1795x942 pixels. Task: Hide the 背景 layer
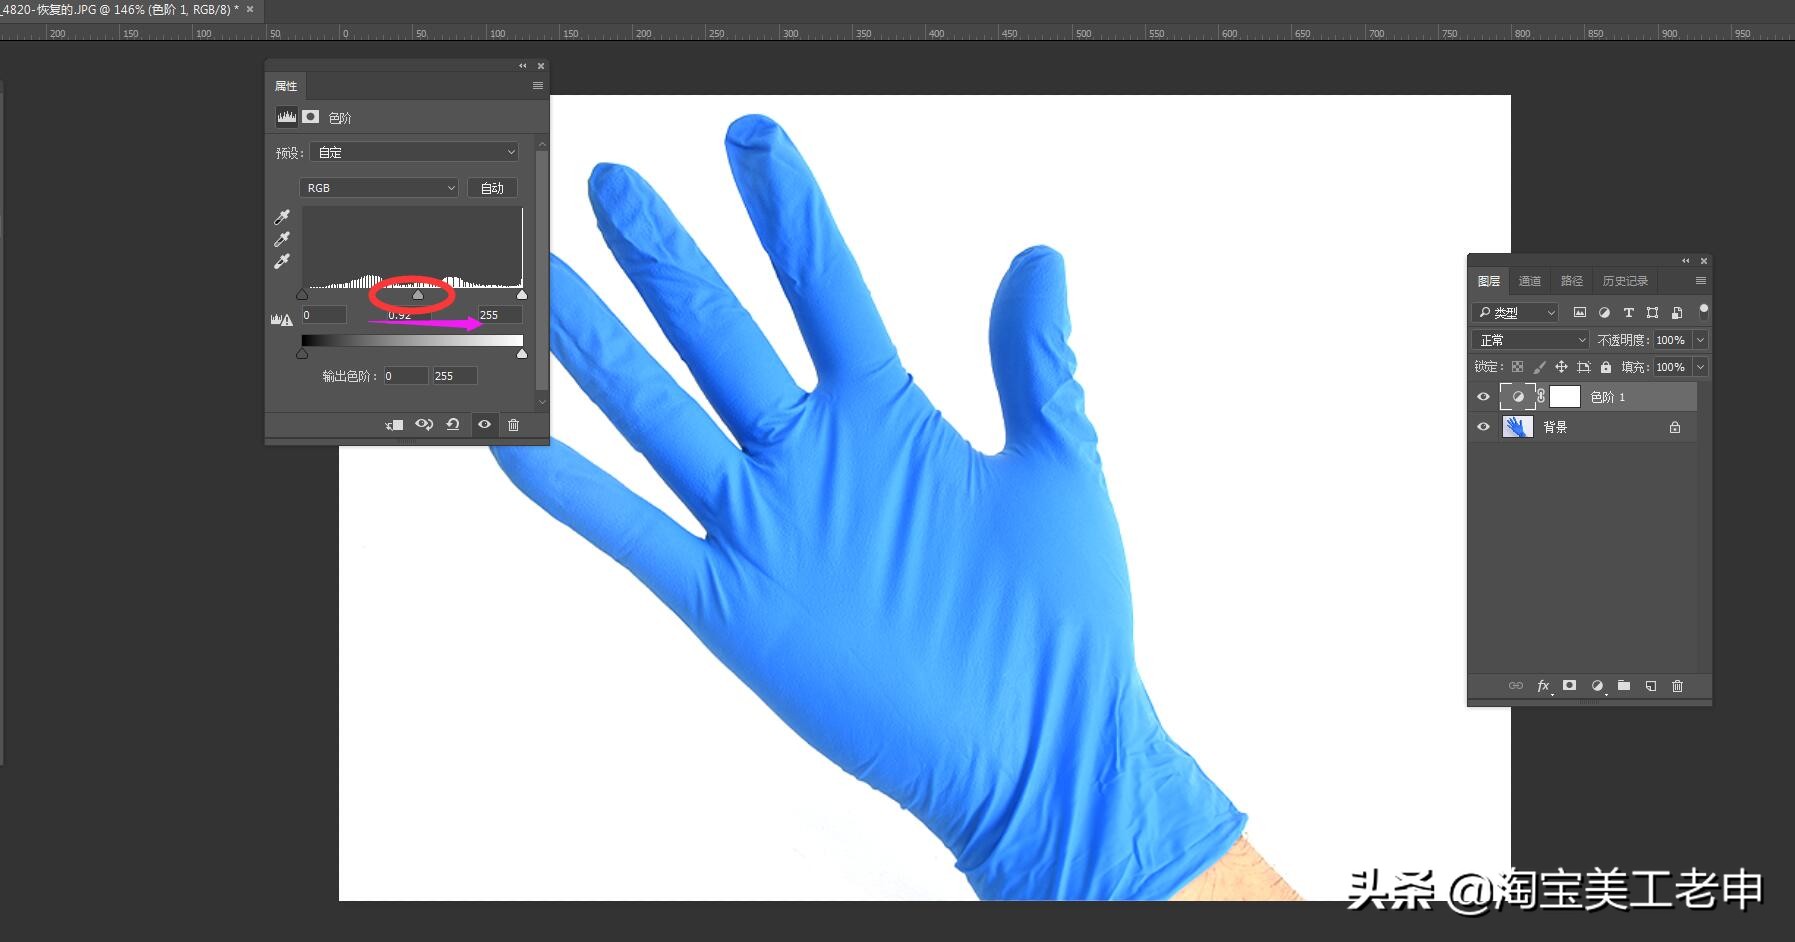pyautogui.click(x=1483, y=427)
